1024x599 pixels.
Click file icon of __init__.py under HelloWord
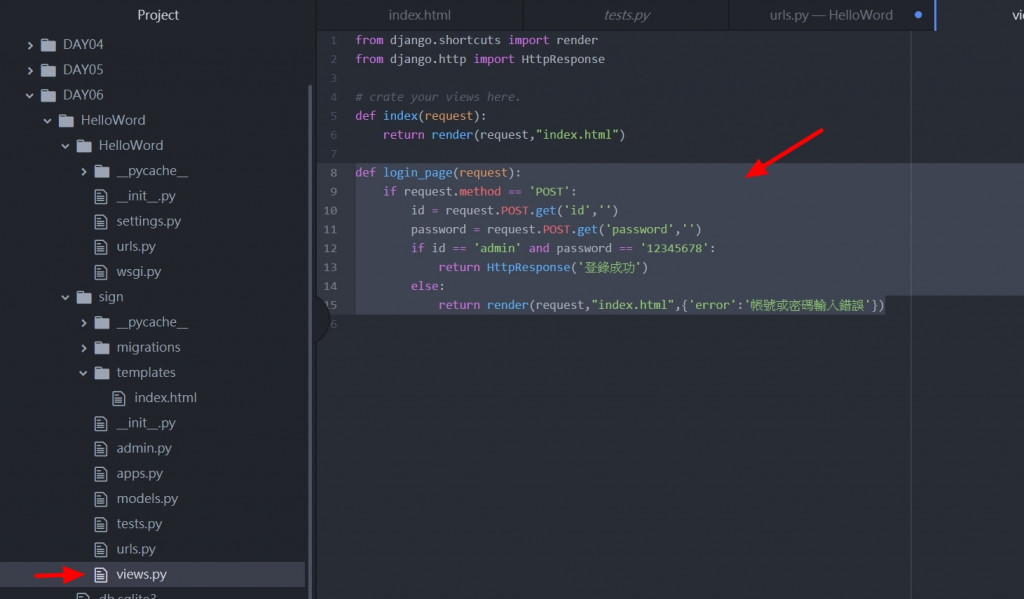101,197
